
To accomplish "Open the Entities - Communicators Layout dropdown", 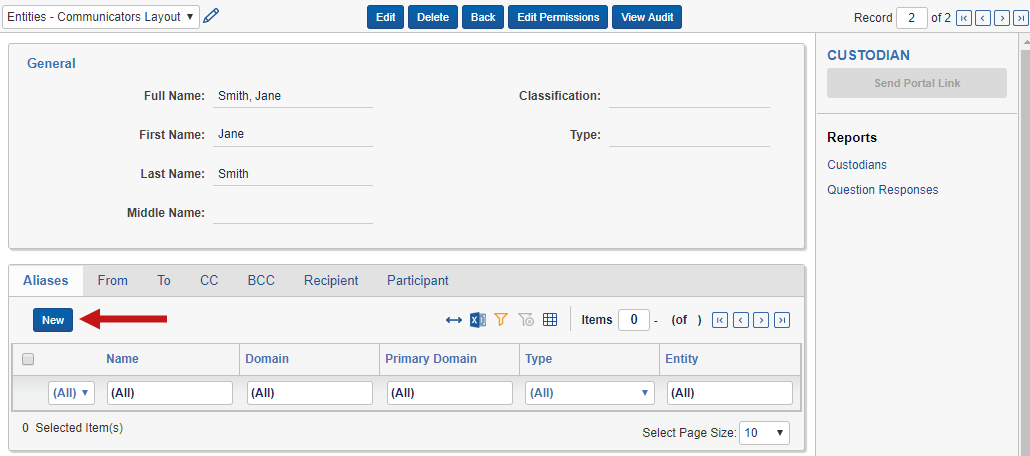I will click(101, 17).
